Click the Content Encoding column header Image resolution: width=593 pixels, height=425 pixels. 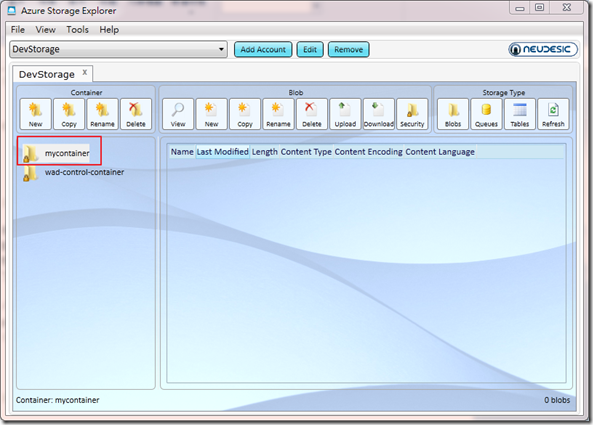point(368,152)
